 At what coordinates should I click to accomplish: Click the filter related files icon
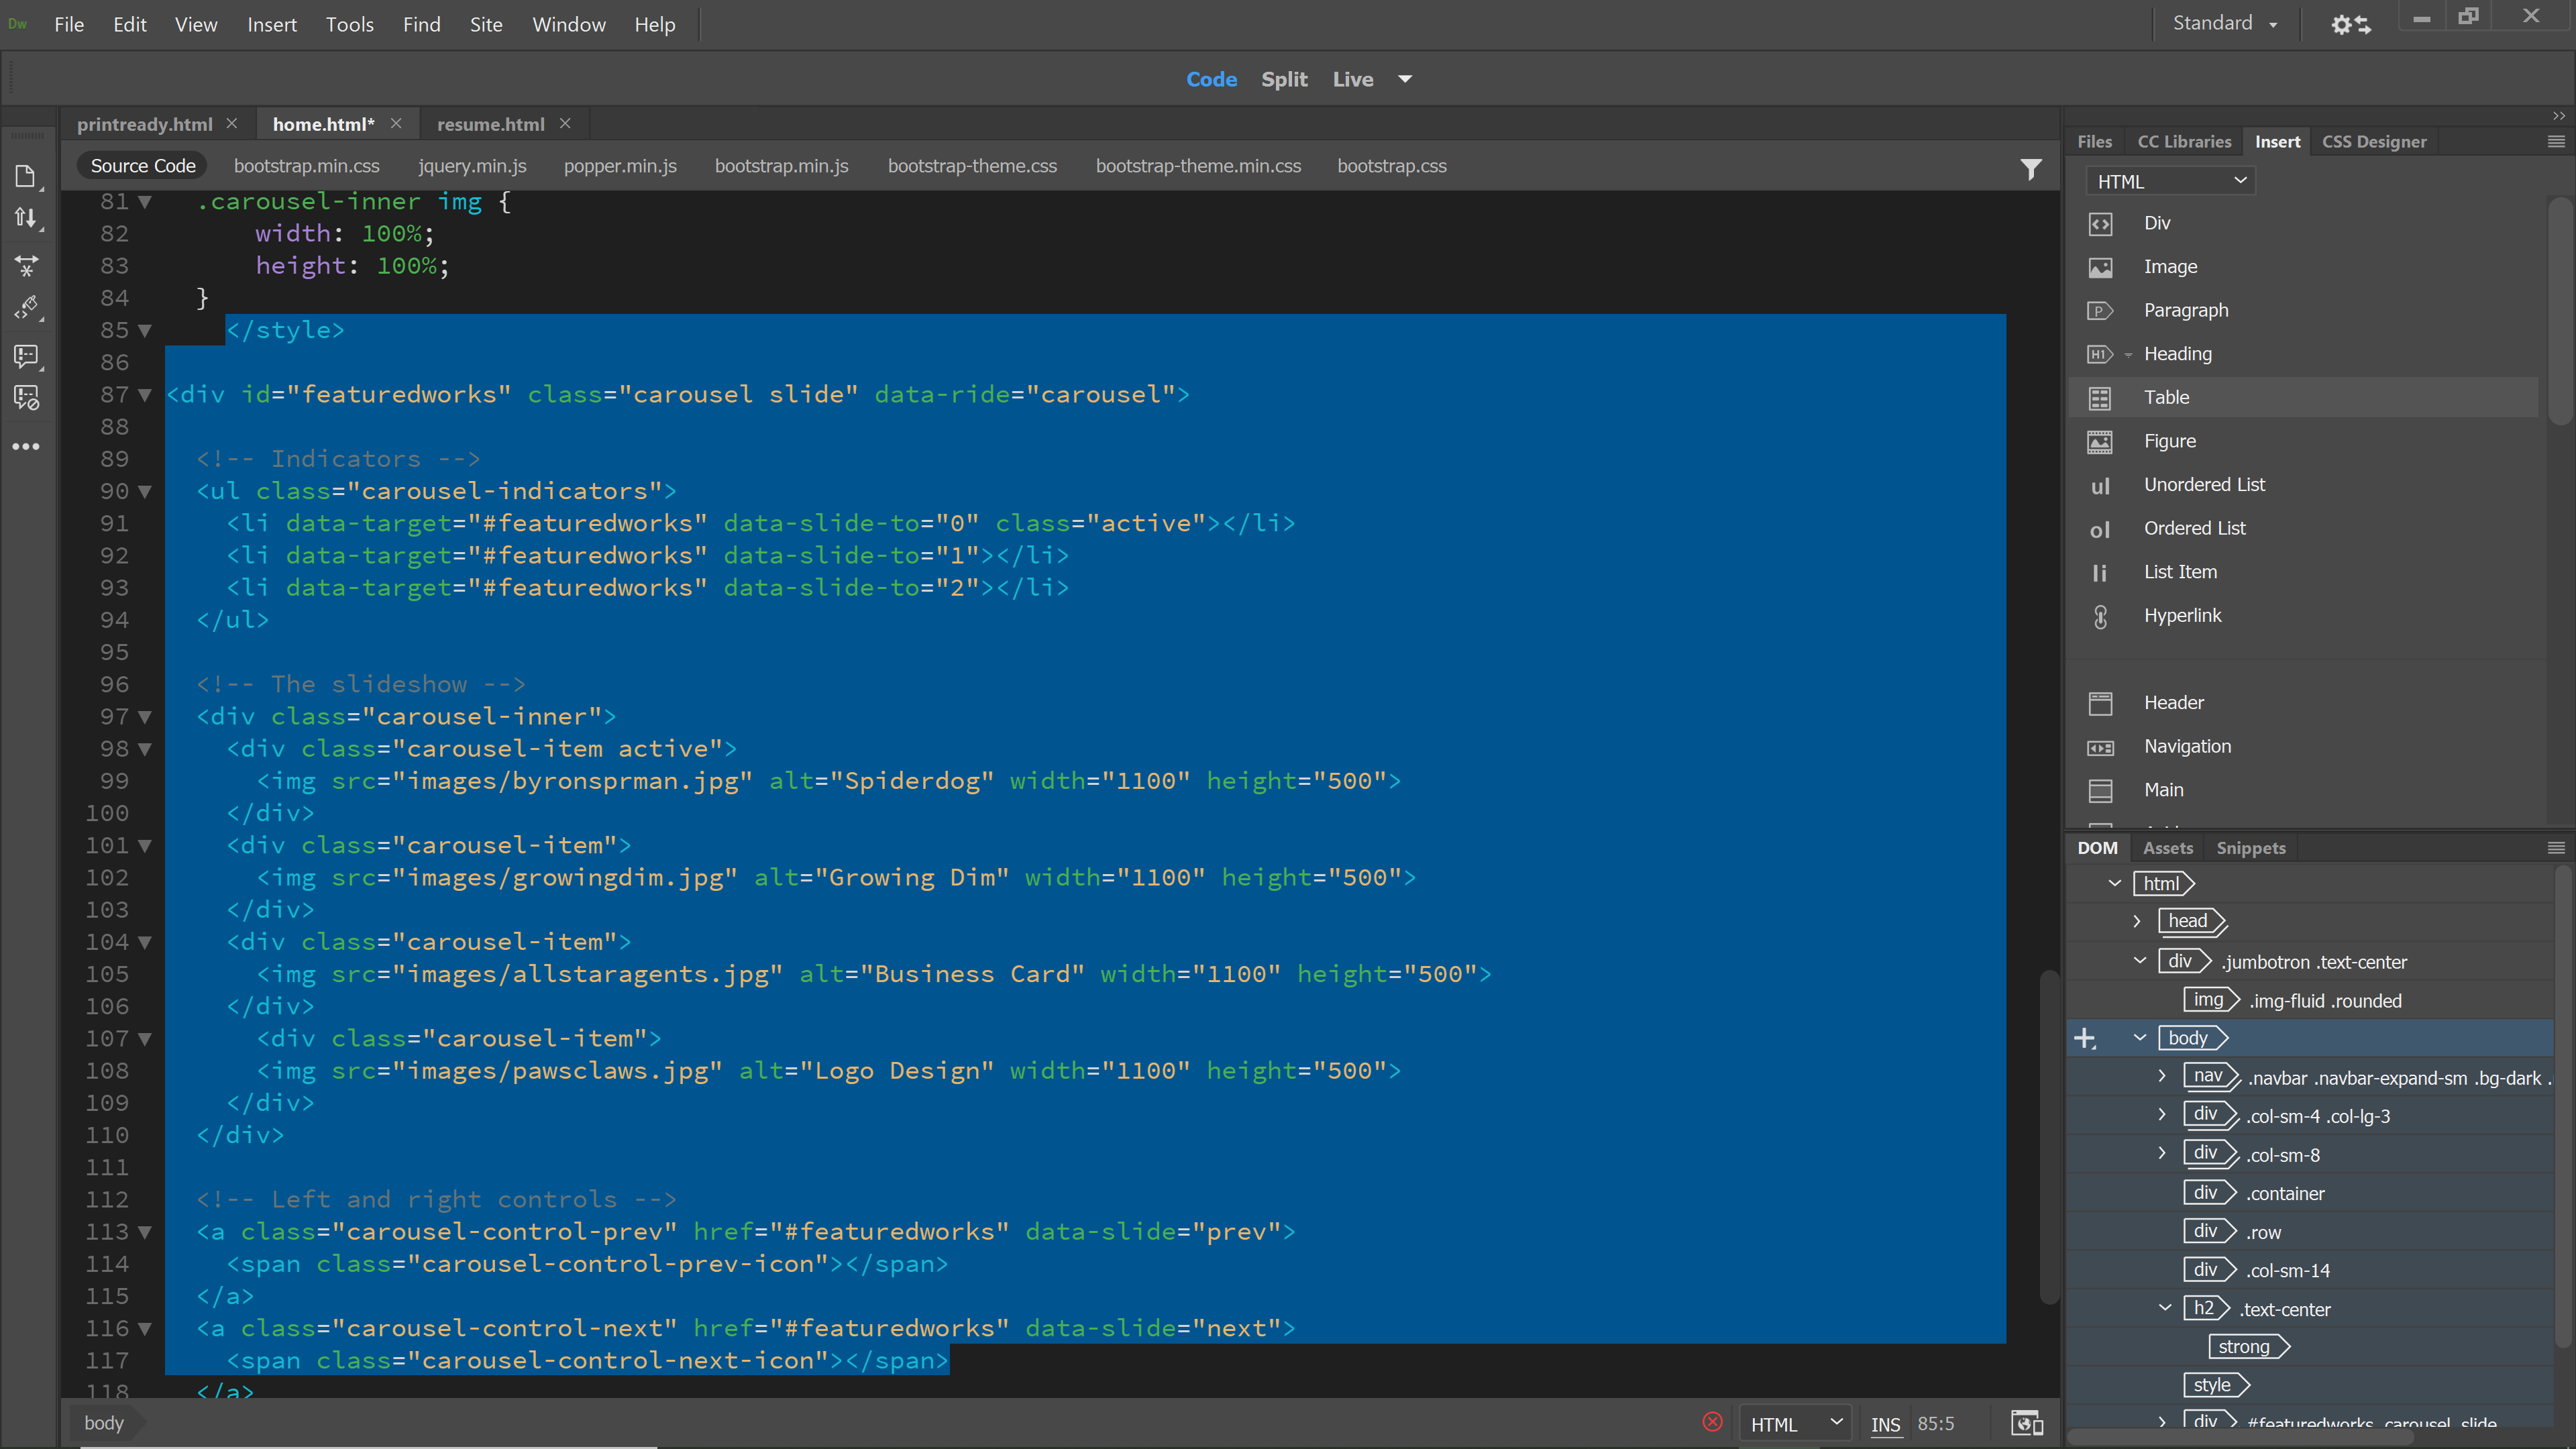pos(2030,169)
